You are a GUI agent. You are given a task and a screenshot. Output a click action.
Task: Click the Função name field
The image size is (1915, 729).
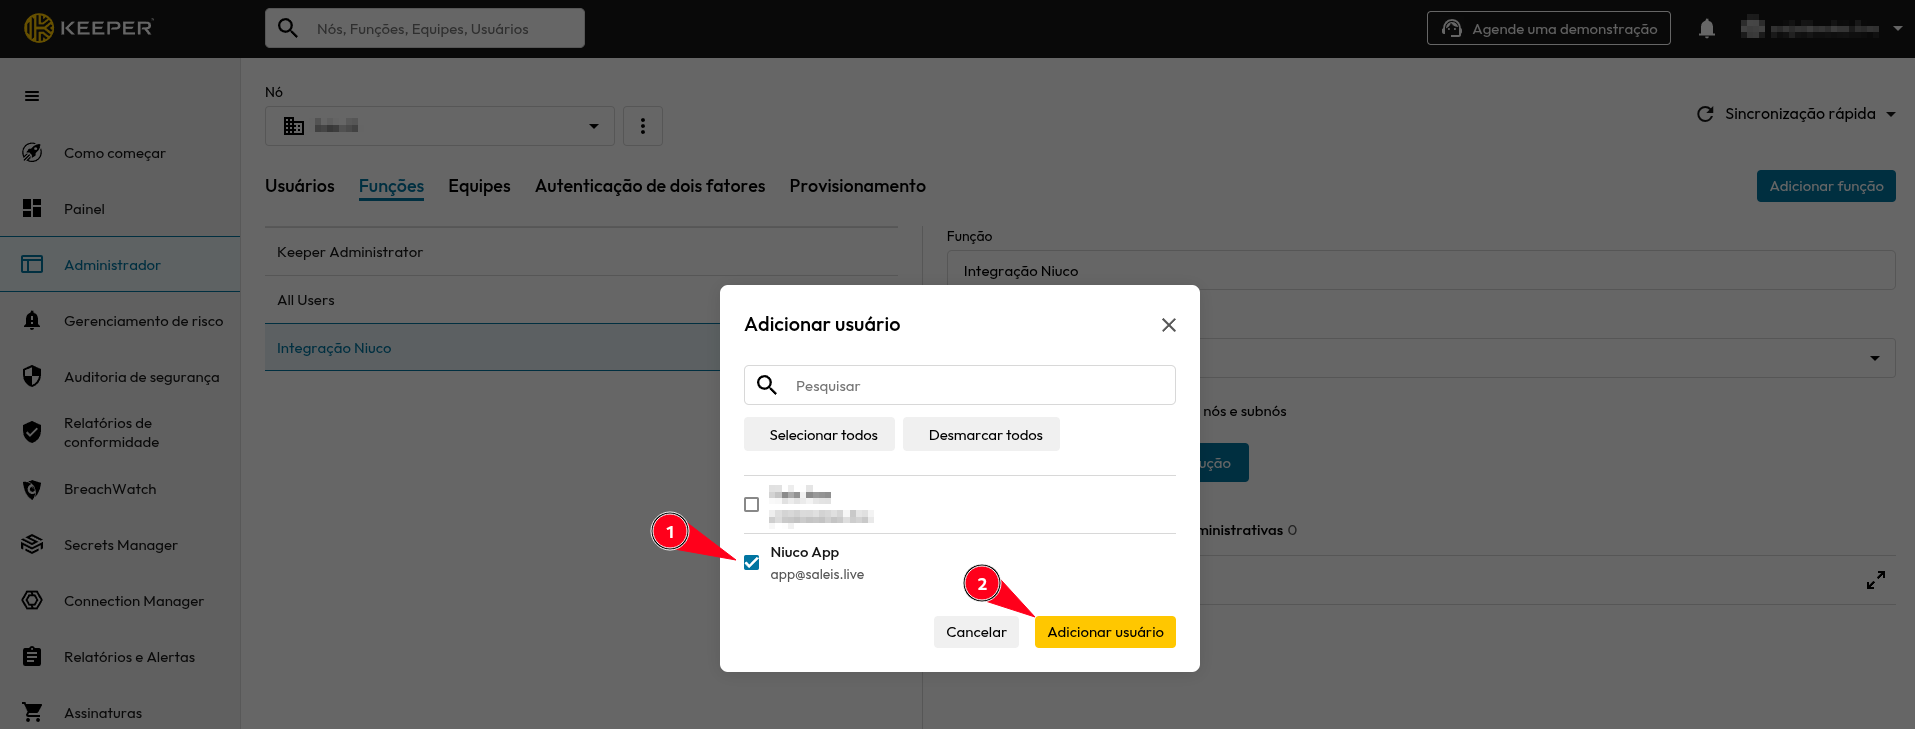tap(1421, 271)
